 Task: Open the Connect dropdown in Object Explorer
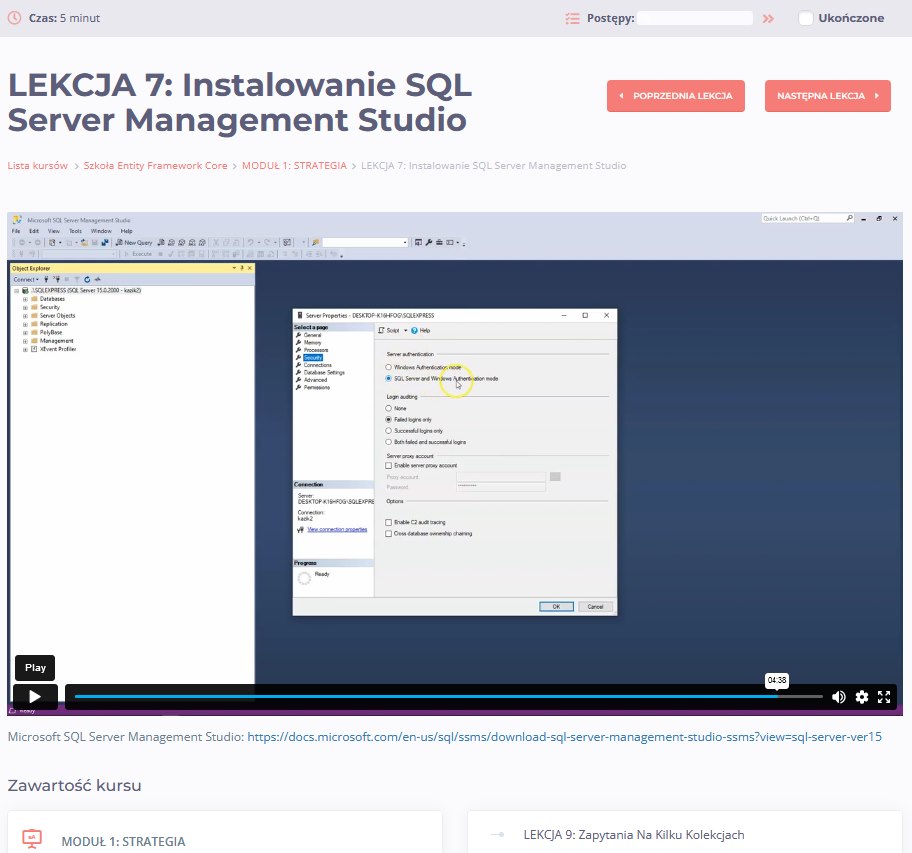[x=26, y=280]
